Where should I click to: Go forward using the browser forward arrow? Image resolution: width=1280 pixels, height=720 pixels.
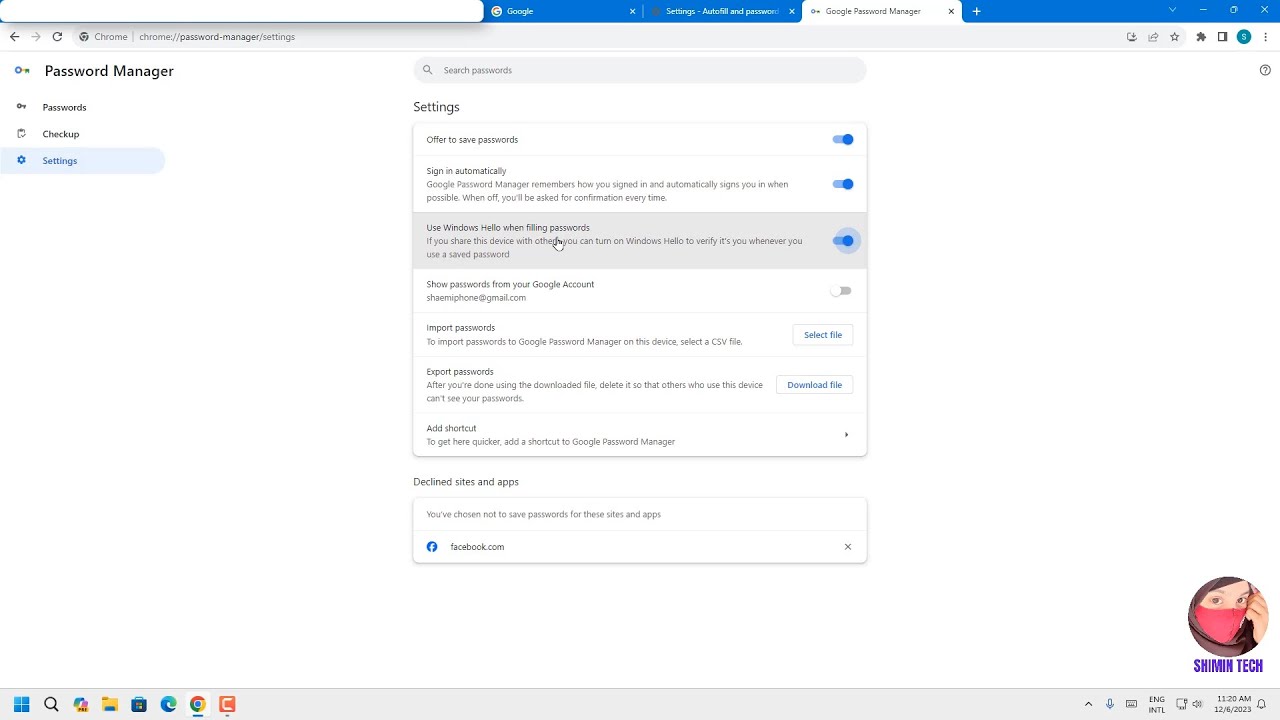click(x=36, y=37)
